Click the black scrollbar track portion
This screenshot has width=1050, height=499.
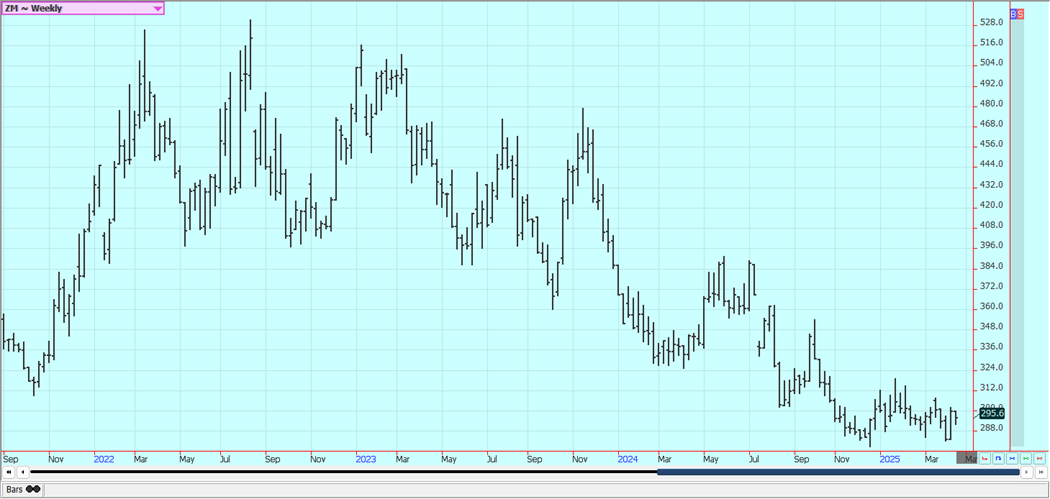tap(344, 472)
